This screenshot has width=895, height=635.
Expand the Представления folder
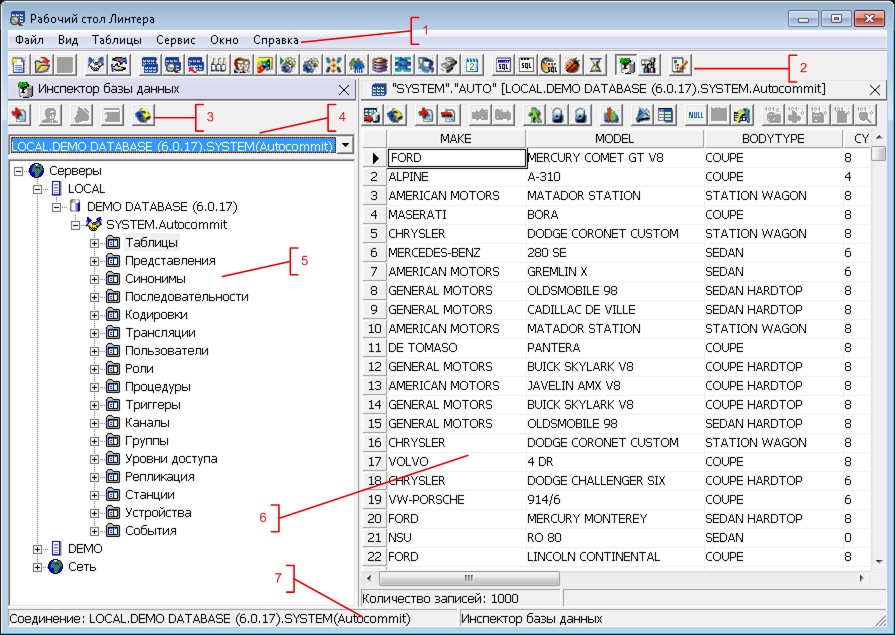(x=94, y=261)
